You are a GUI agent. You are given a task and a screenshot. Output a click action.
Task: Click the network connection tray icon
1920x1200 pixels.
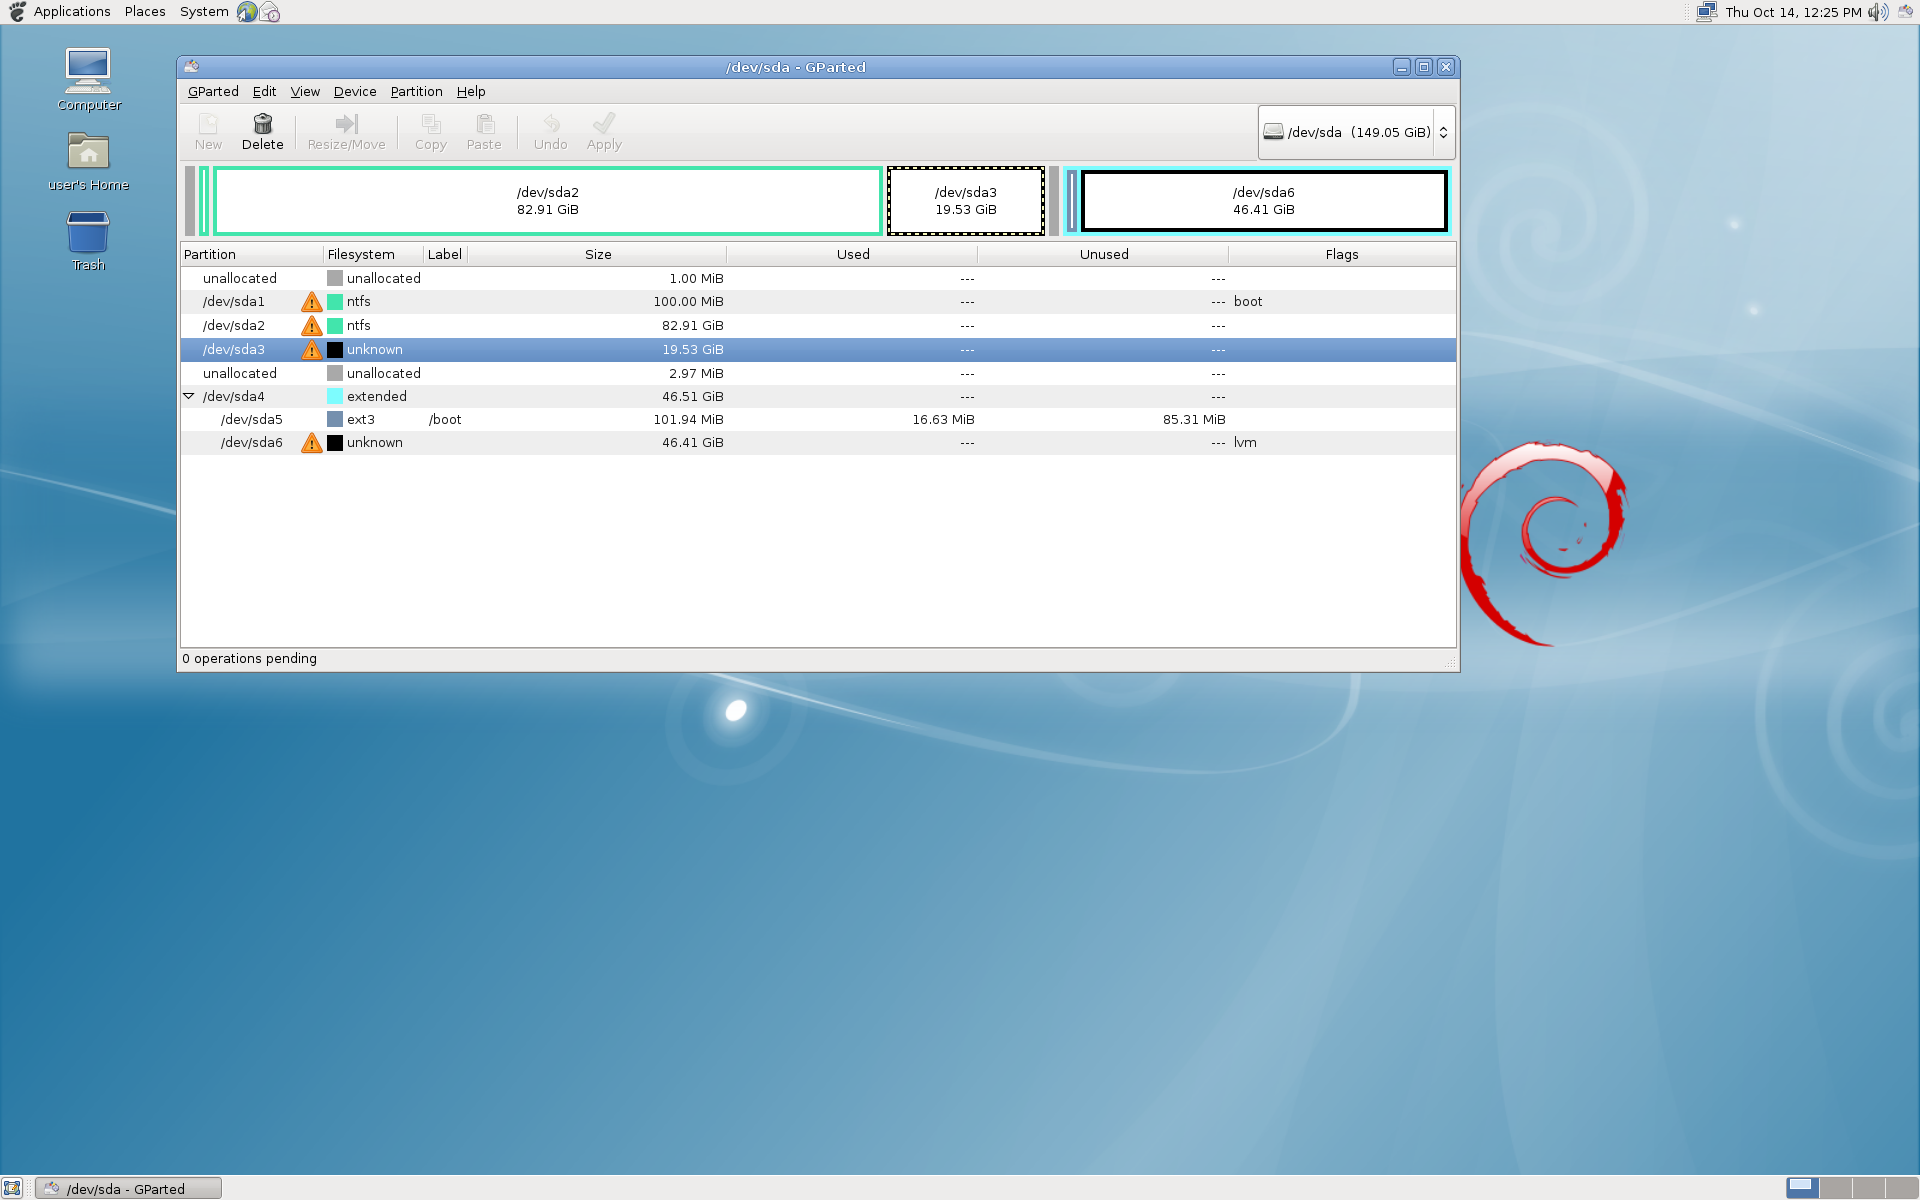[1707, 12]
